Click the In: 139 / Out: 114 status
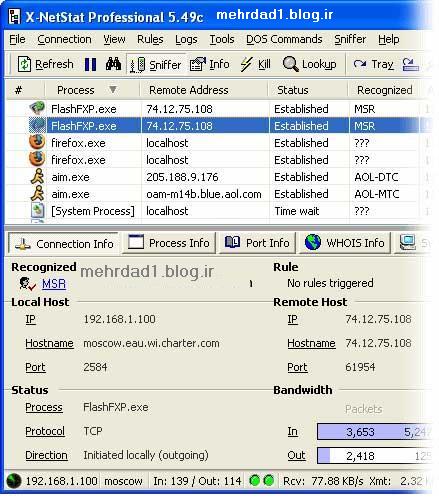Image resolution: width=439 pixels, height=500 pixels. click(x=197, y=481)
